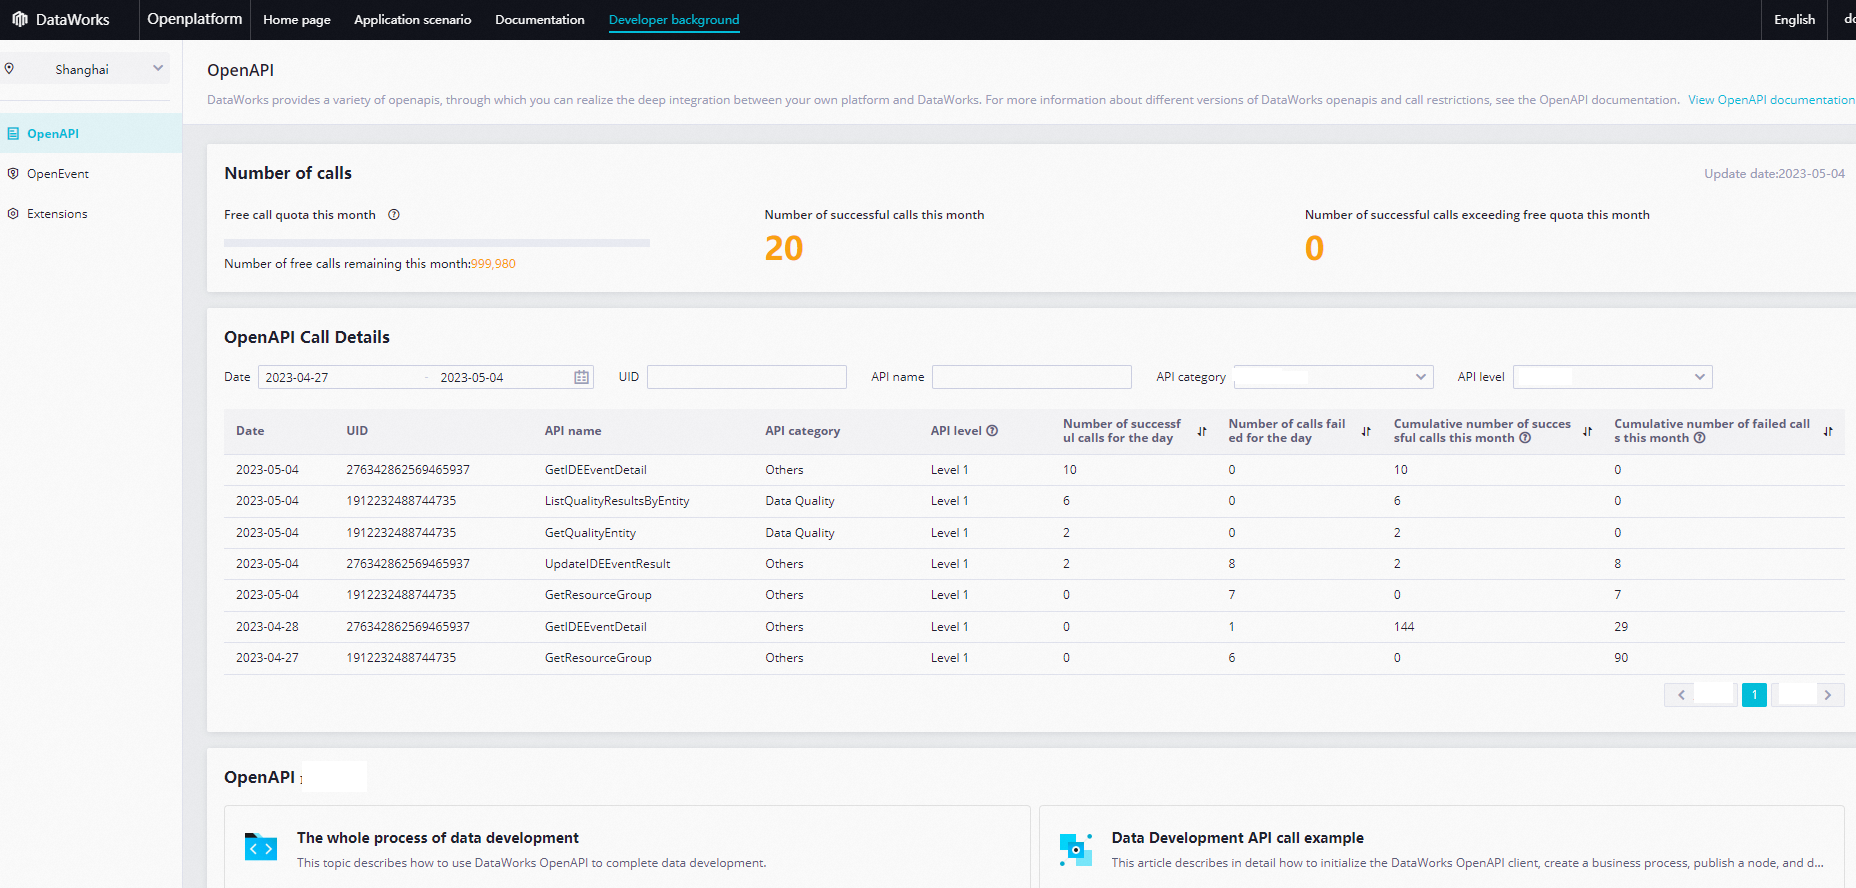Sort by successful calls for the day
The height and width of the screenshot is (888, 1856).
coord(1202,431)
